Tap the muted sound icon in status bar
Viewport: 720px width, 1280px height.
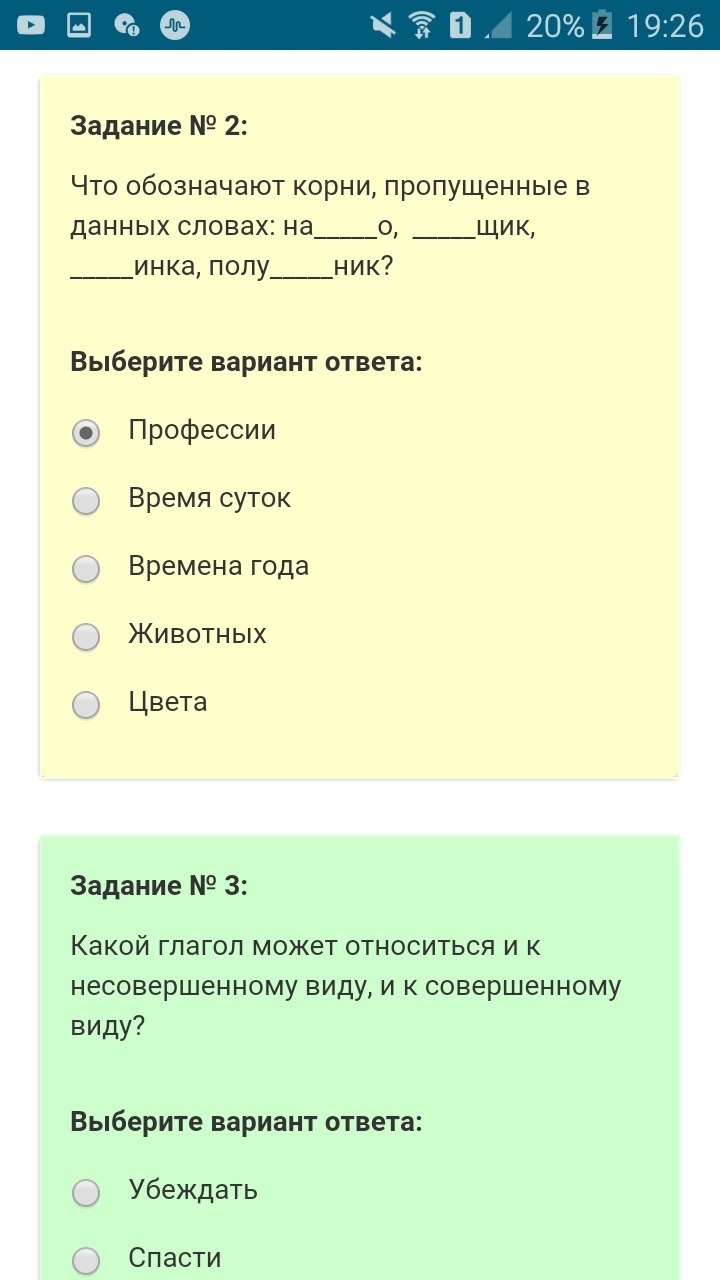click(x=382, y=25)
